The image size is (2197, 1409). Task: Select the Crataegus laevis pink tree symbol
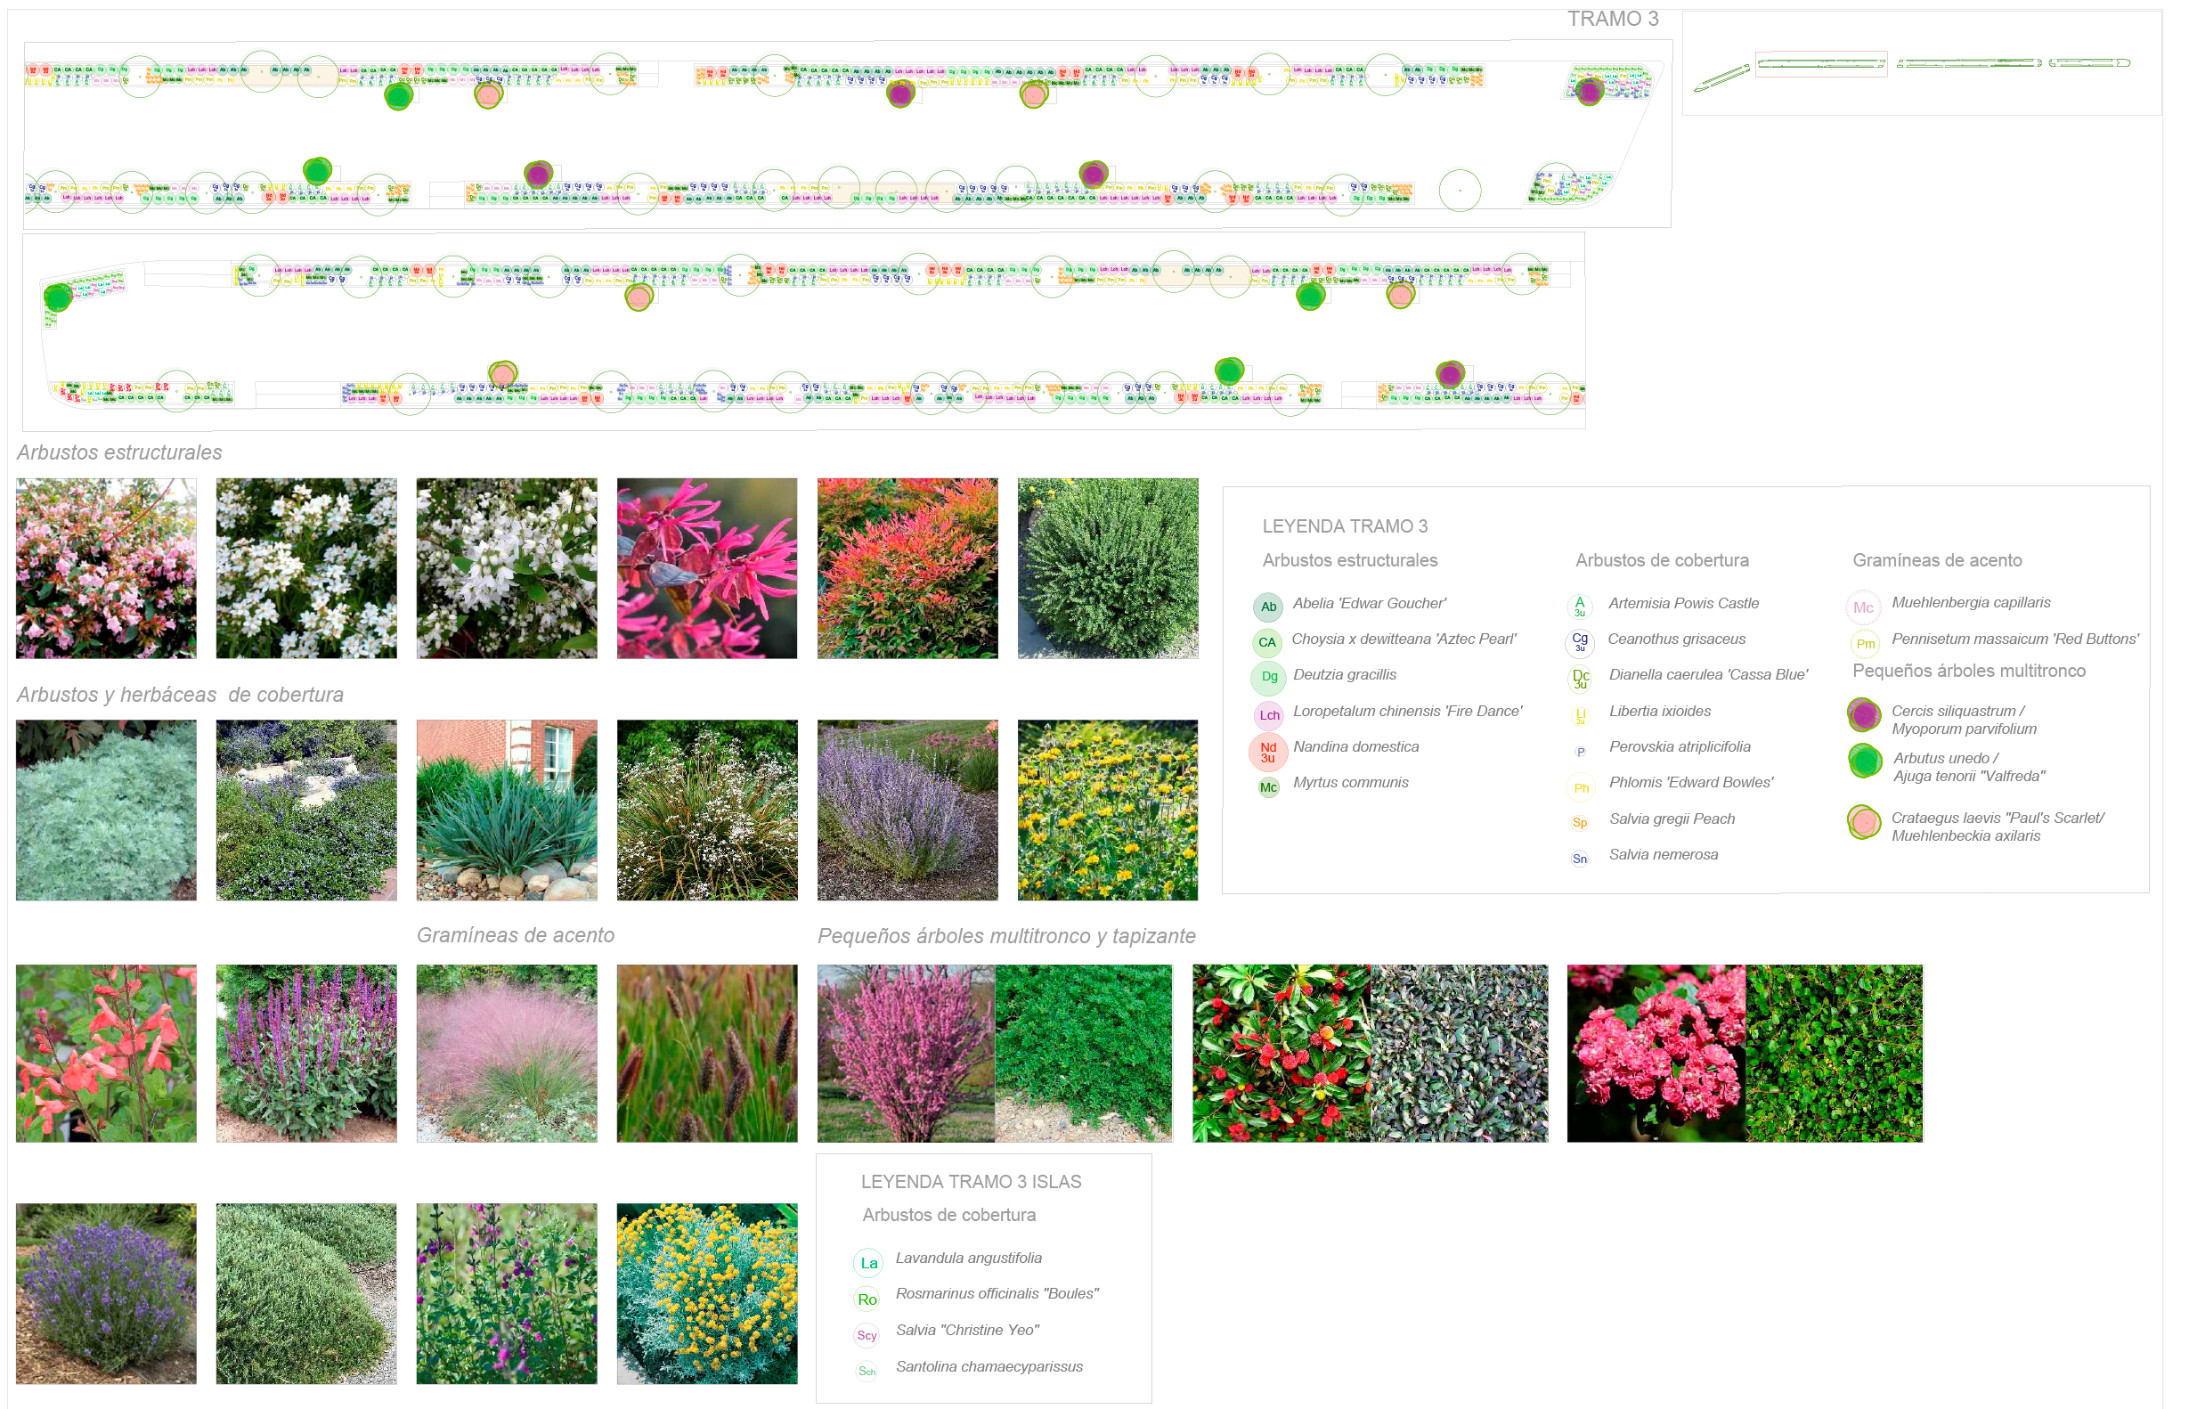click(1864, 823)
